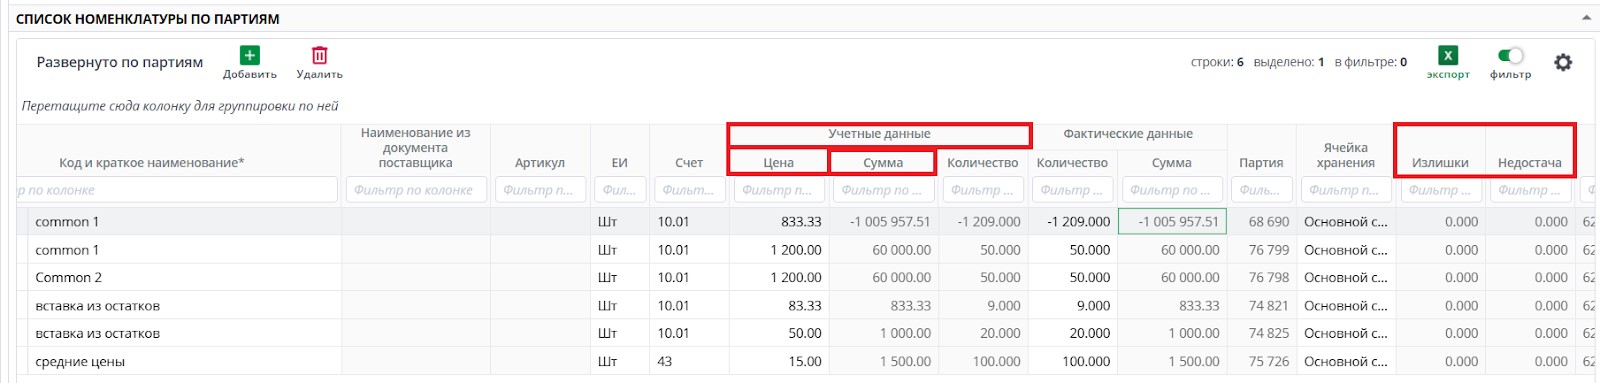The image size is (1600, 383).
Task: Focus filter under Наименование из документа поставщика
Action: [x=416, y=190]
